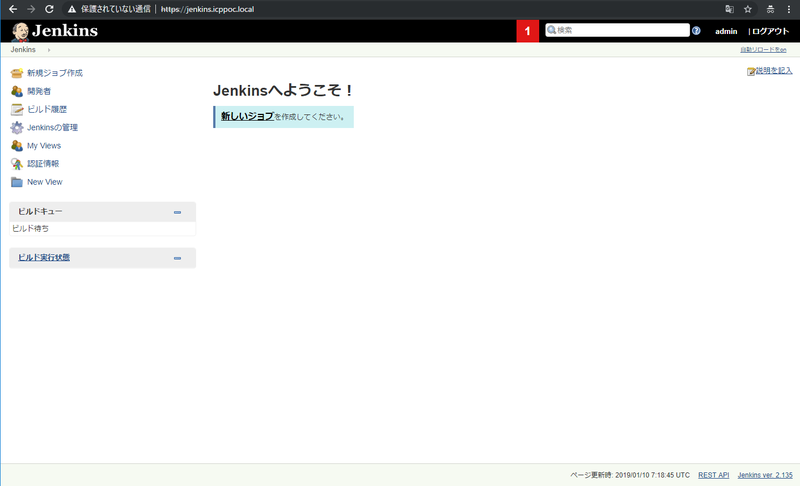Screen dimensions: 800x486
Task: Click the ビルド履歴 notepad icon
Action: (17, 109)
